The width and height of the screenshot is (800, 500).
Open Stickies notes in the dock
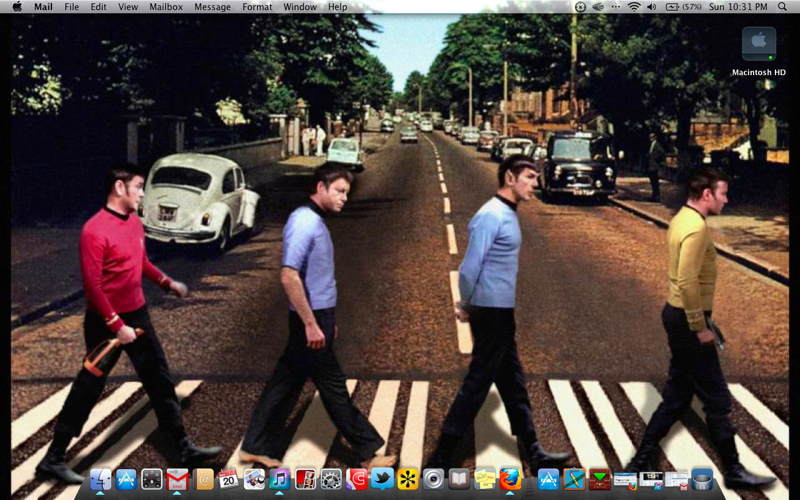[x=485, y=480]
